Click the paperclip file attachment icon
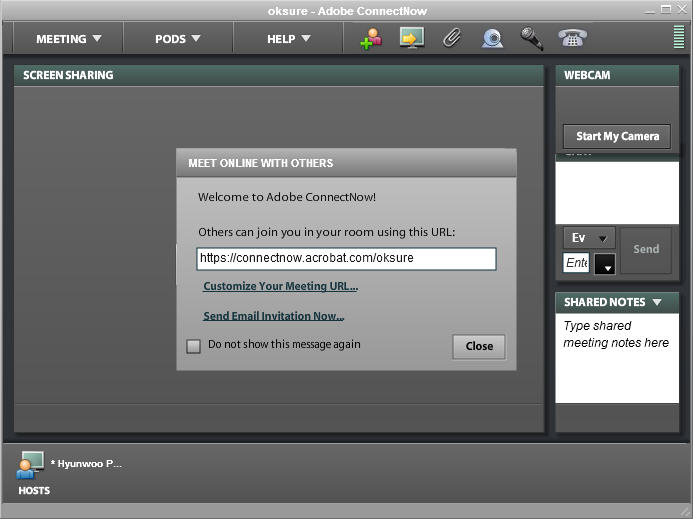Image resolution: width=693 pixels, height=519 pixels. pyautogui.click(x=452, y=39)
